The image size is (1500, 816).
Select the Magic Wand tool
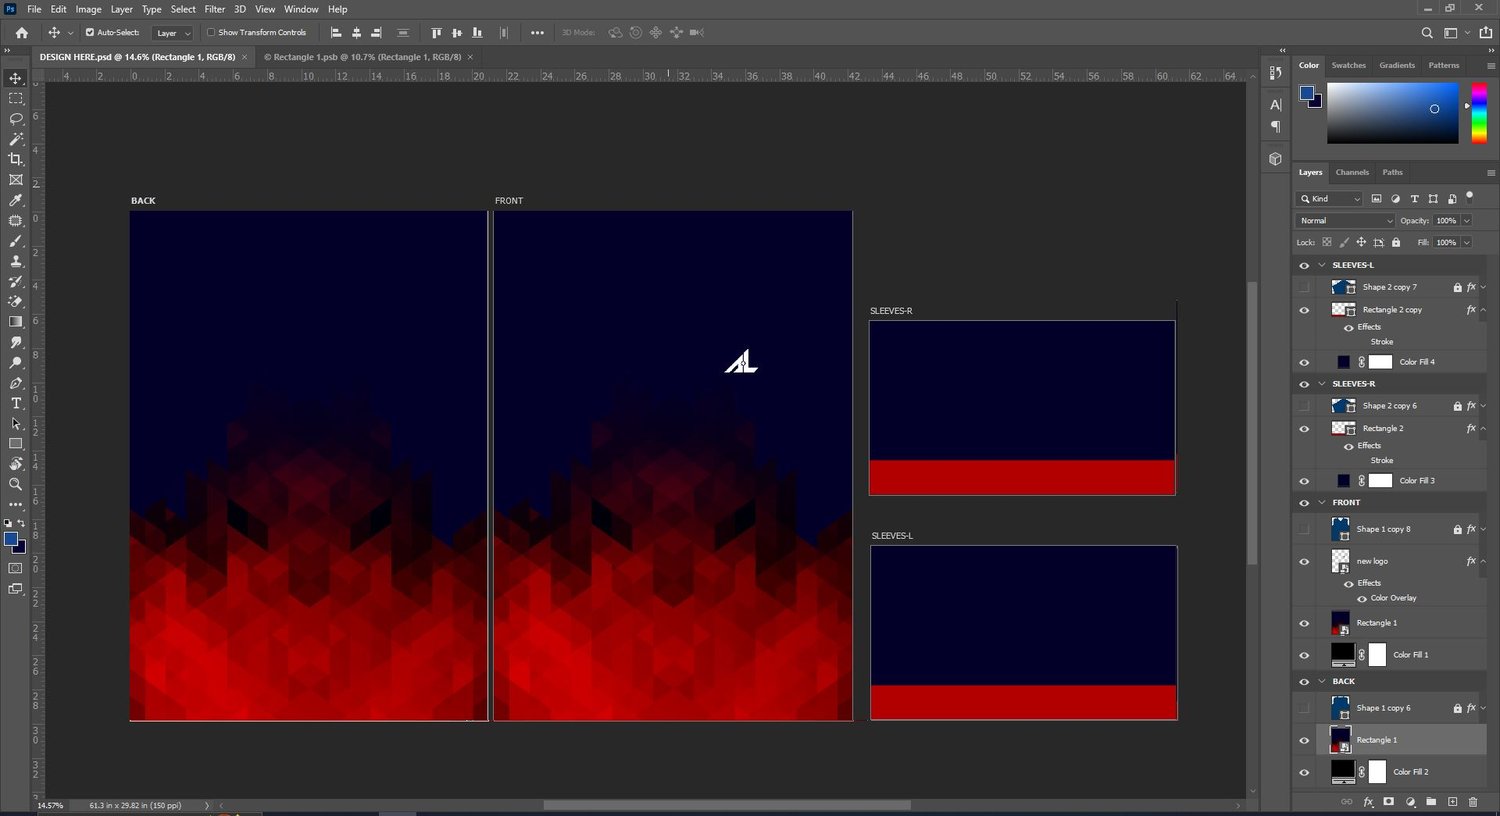point(15,139)
